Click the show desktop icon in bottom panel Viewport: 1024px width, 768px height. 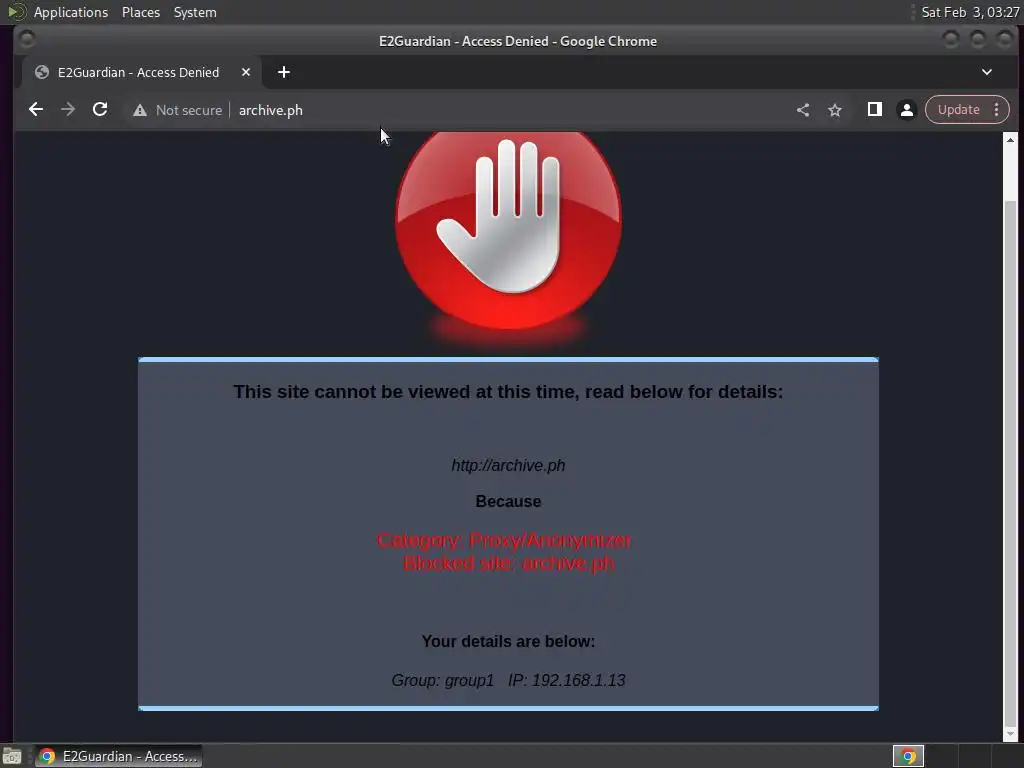pos(12,756)
